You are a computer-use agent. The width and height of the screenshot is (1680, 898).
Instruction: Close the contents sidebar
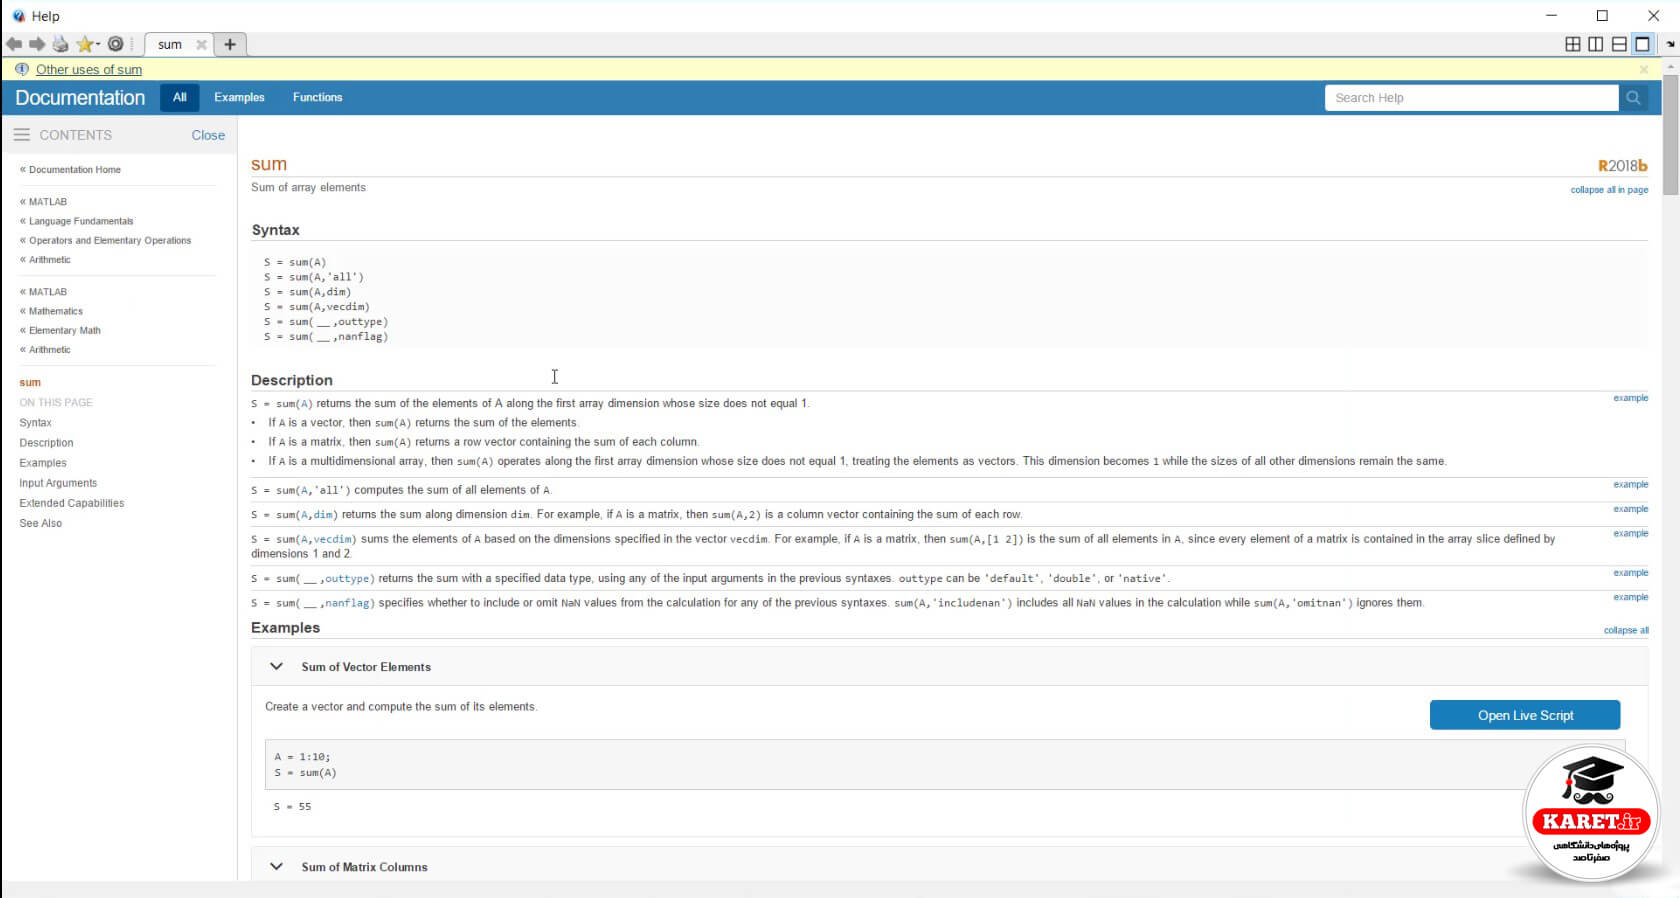(208, 135)
